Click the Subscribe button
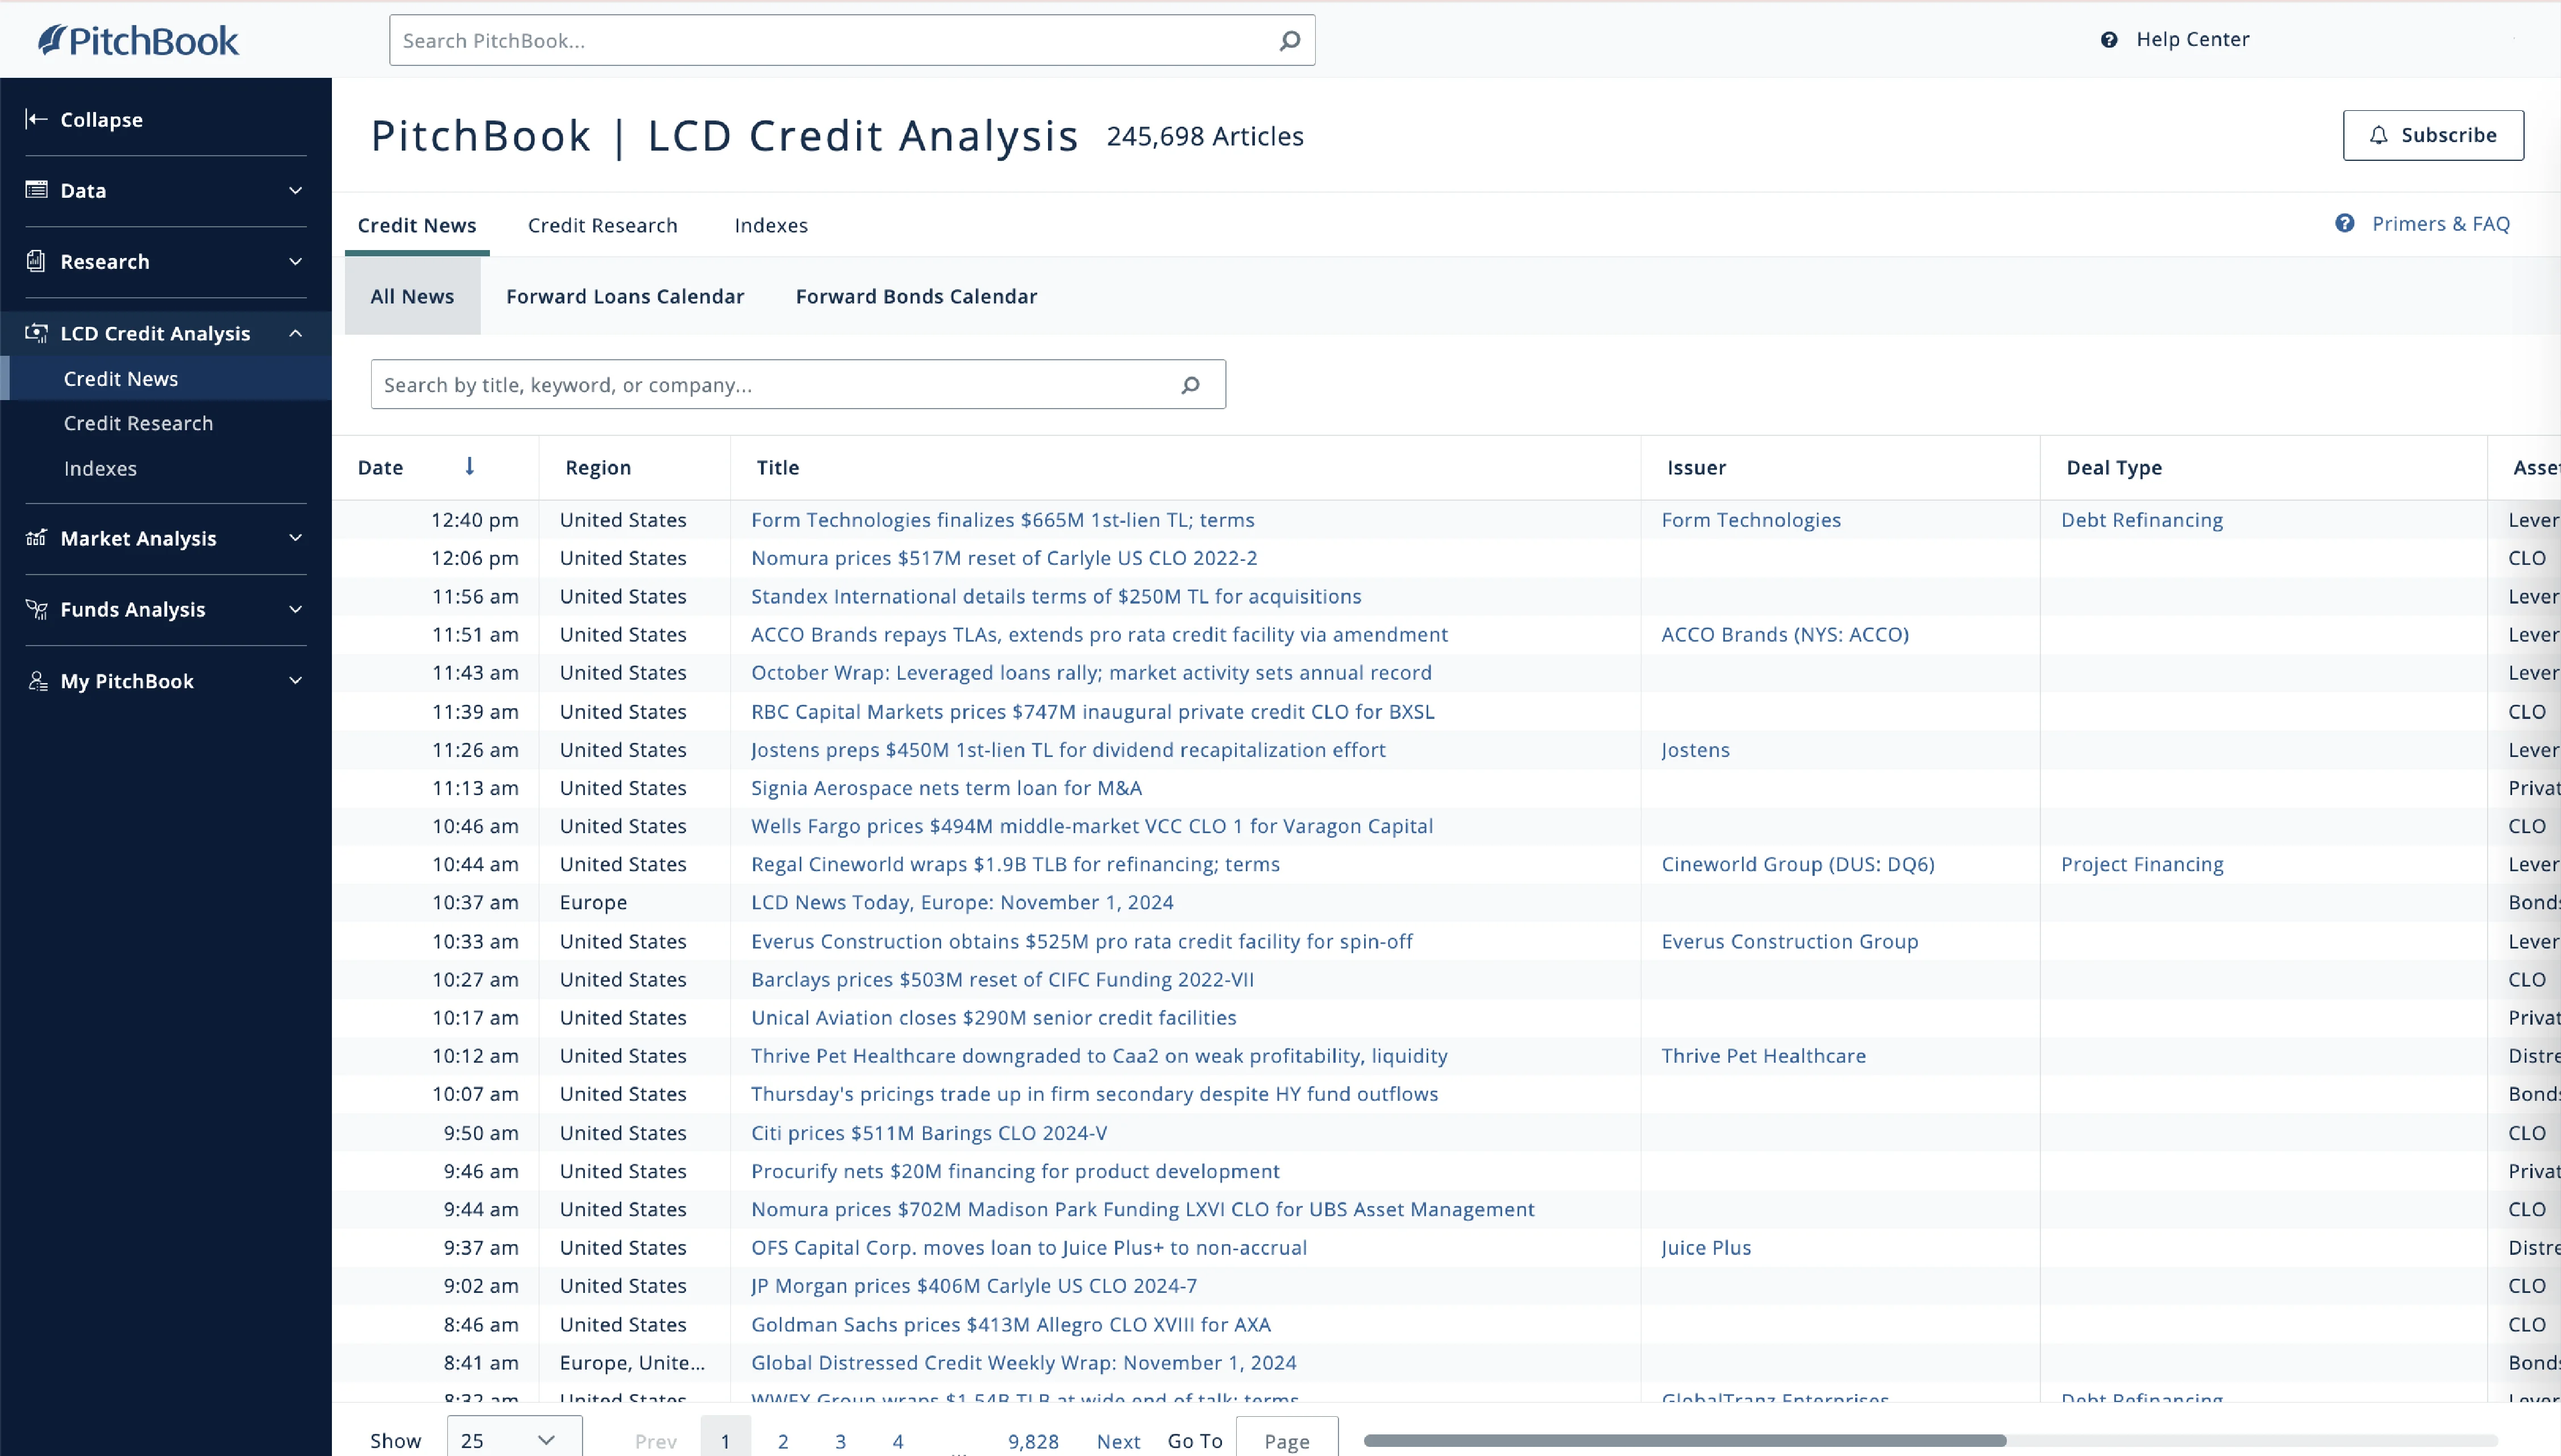This screenshot has height=1456, width=2561. coord(2433,135)
